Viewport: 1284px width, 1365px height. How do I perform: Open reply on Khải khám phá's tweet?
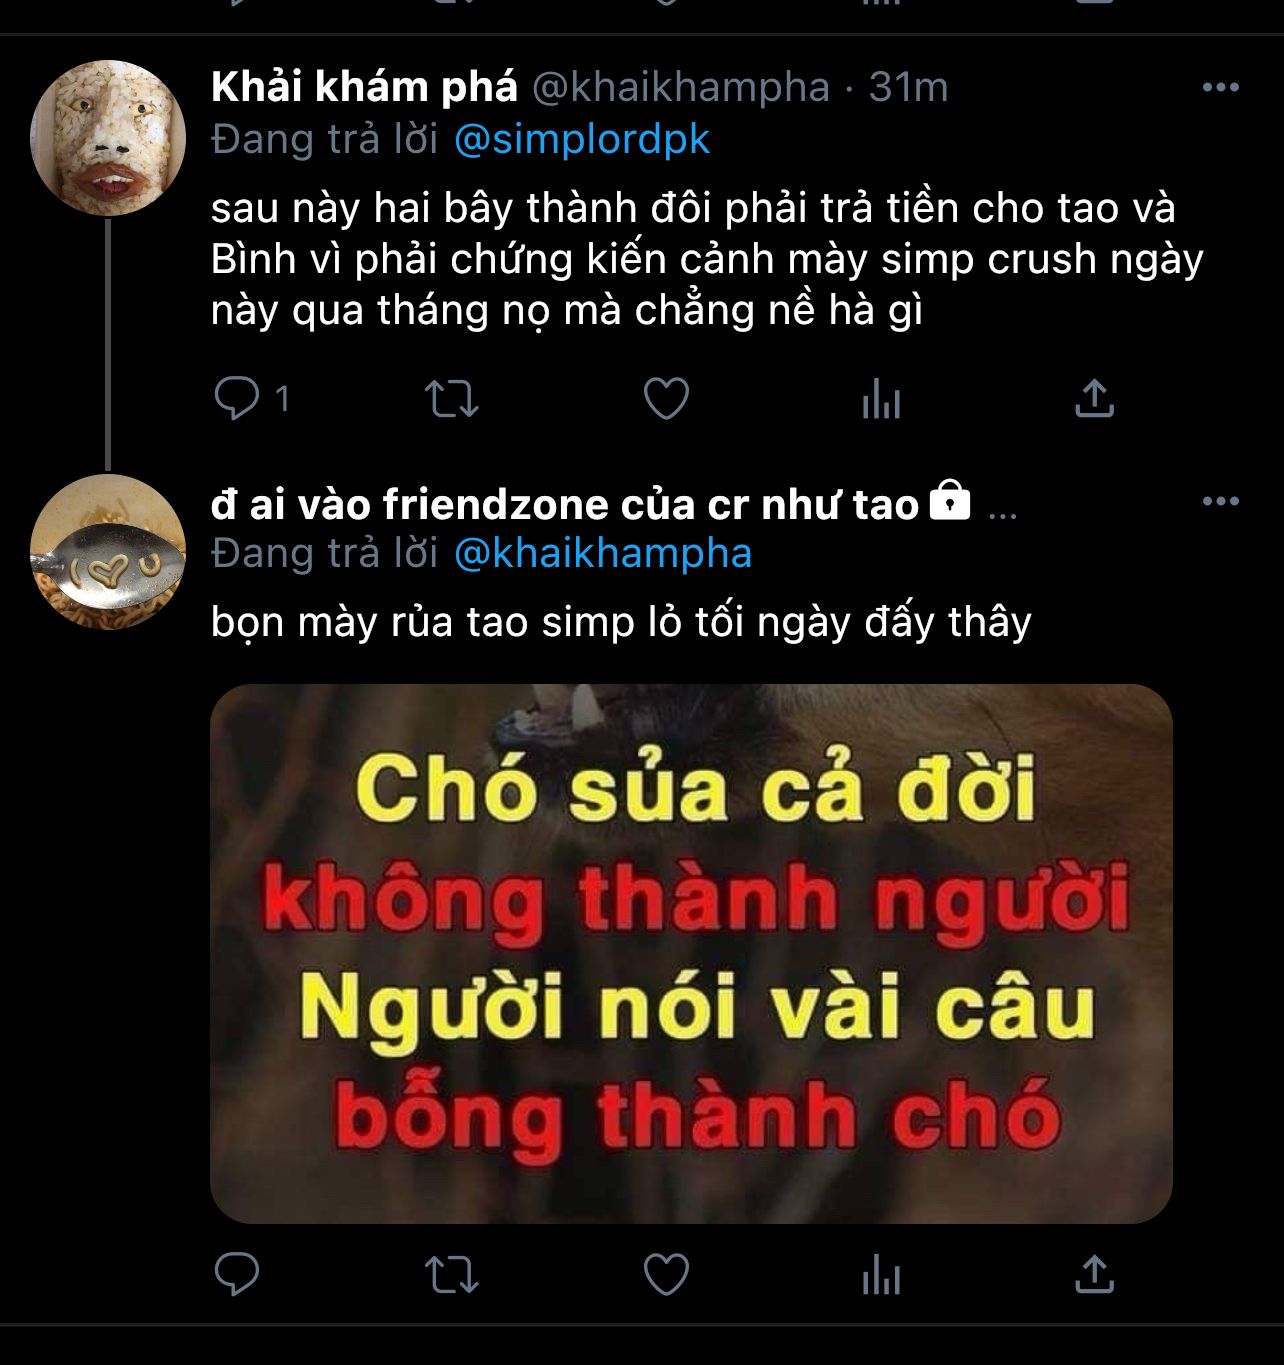point(237,399)
